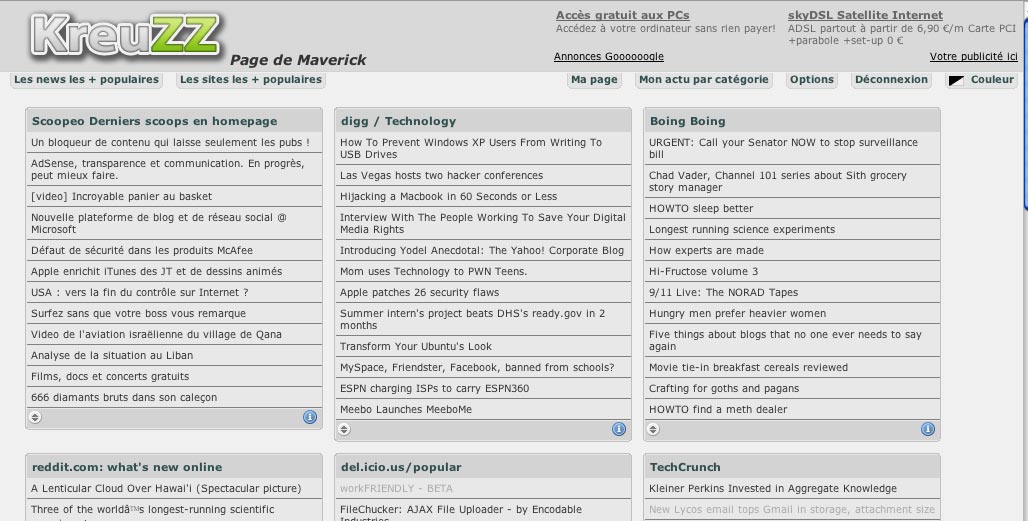Click the Votre publicité ici link

click(974, 56)
